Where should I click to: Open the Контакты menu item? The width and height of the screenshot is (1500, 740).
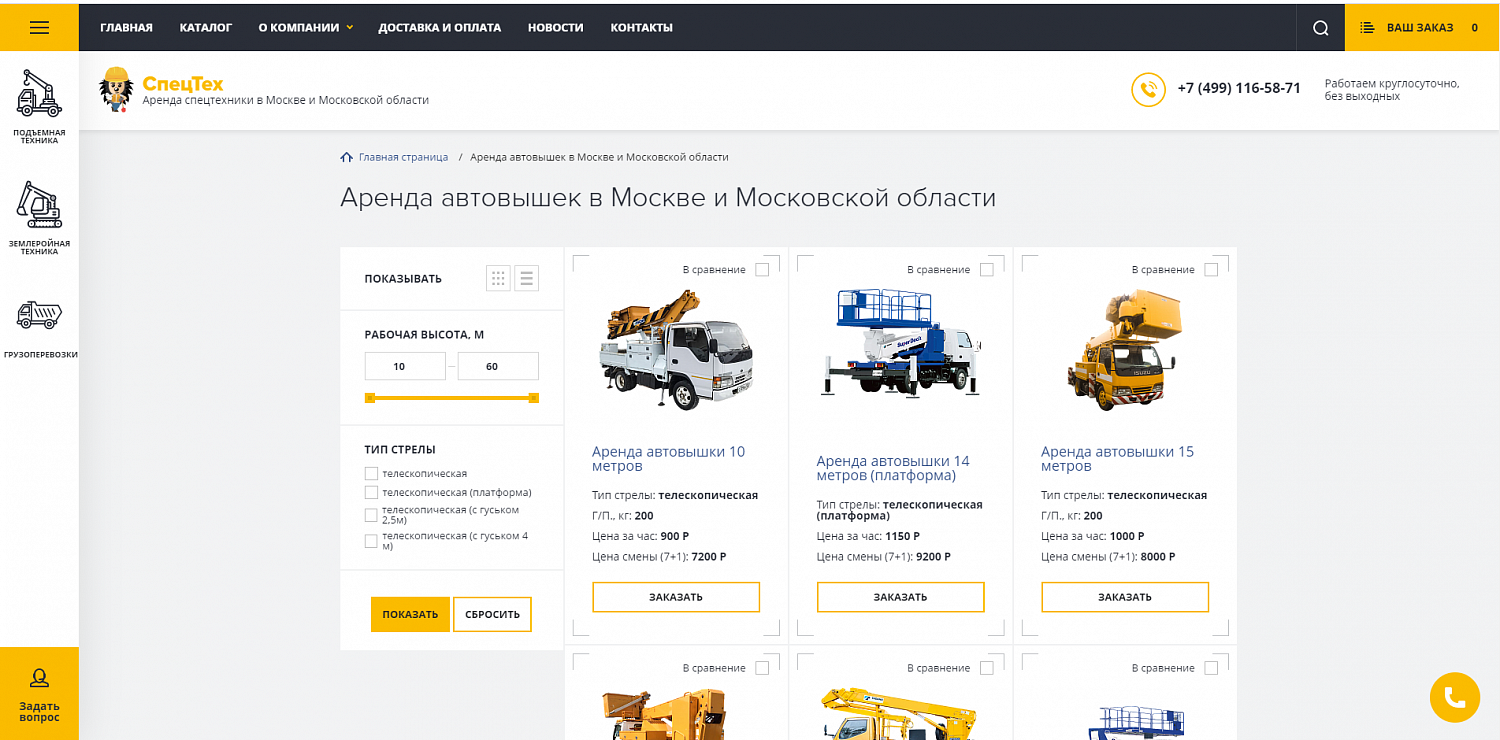click(x=642, y=28)
